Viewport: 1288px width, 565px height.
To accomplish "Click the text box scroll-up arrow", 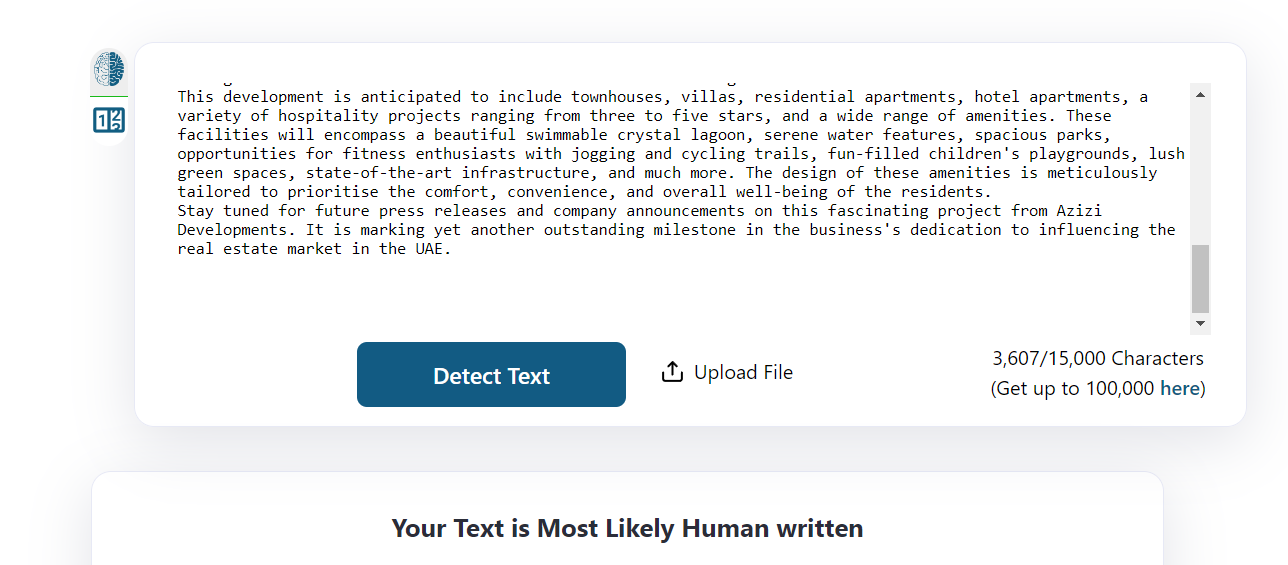I will [x=1200, y=94].
